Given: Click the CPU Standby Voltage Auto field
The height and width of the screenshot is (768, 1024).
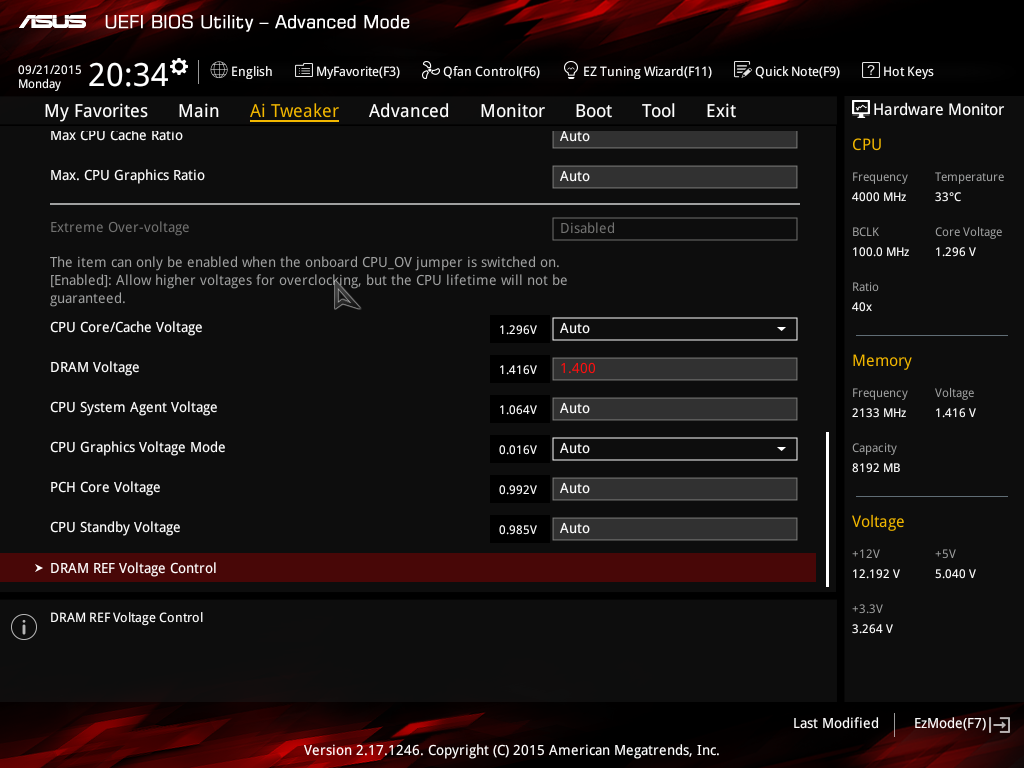Looking at the screenshot, I should [x=675, y=529].
